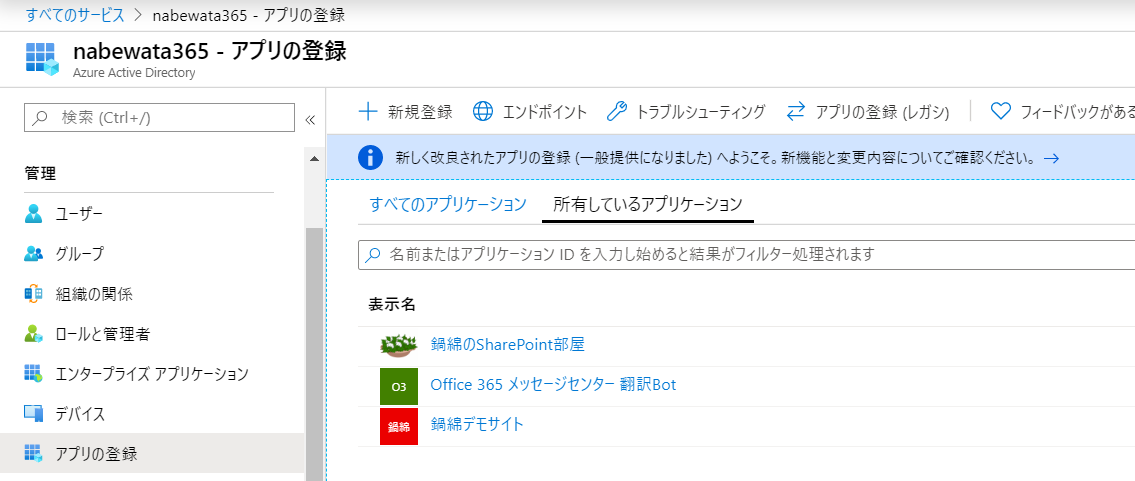The width and height of the screenshot is (1135, 481).
Task: Click the magnifier icon in sidebar search box
Action: click(x=41, y=117)
